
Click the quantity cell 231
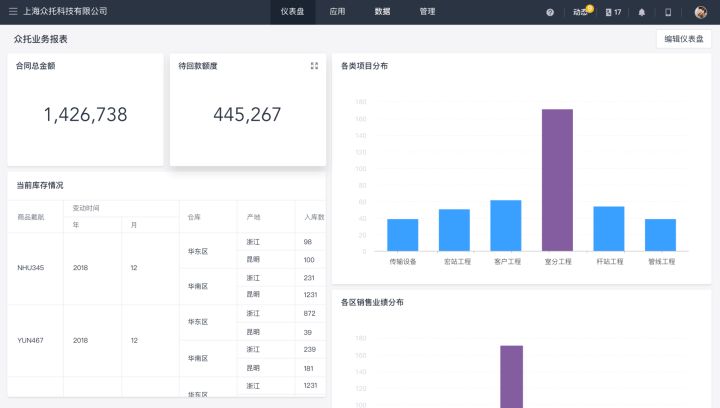click(x=309, y=278)
